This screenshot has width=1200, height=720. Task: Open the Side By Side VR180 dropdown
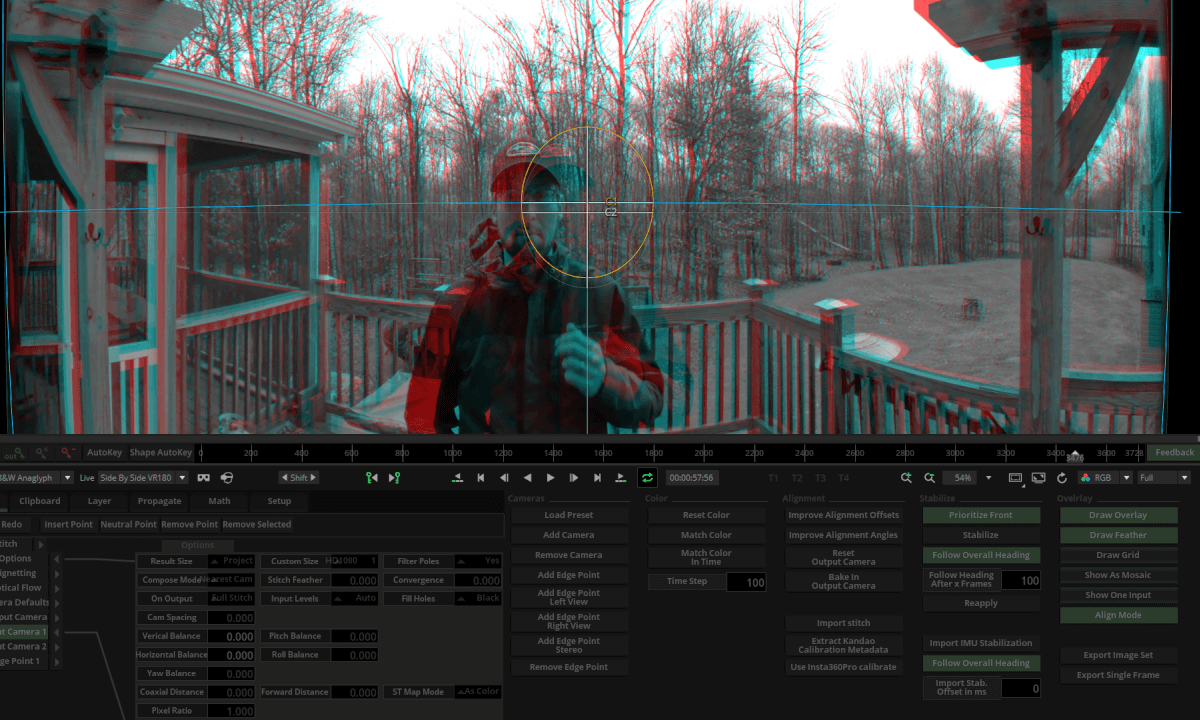(x=143, y=478)
